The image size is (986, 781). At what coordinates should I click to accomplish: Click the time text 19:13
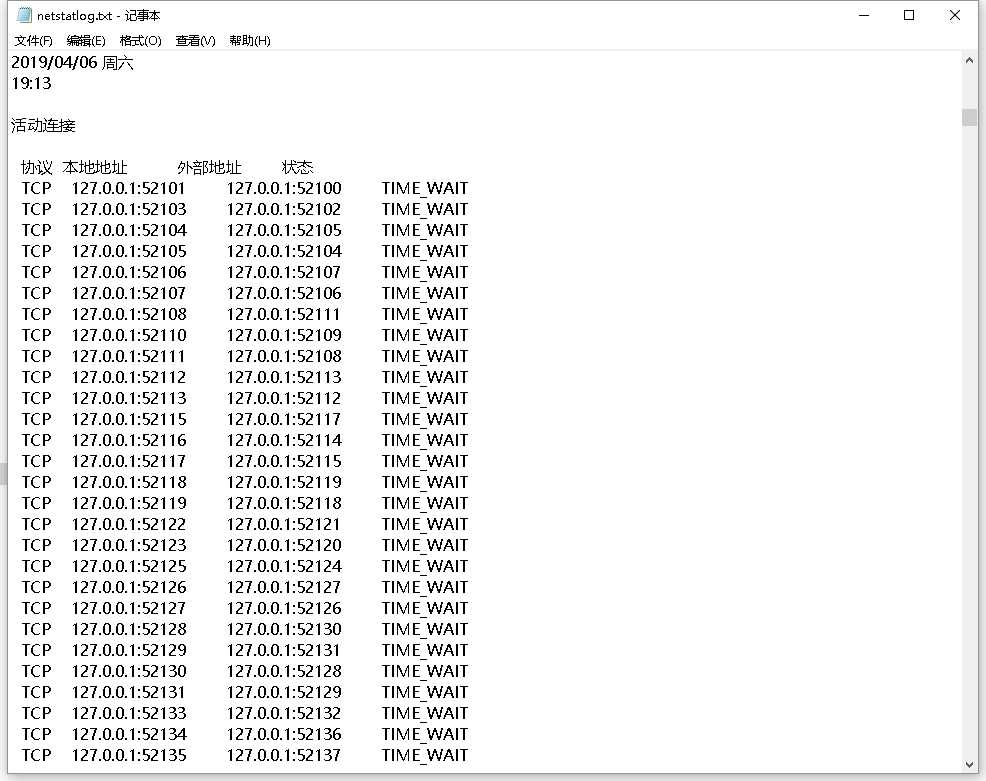coord(31,84)
